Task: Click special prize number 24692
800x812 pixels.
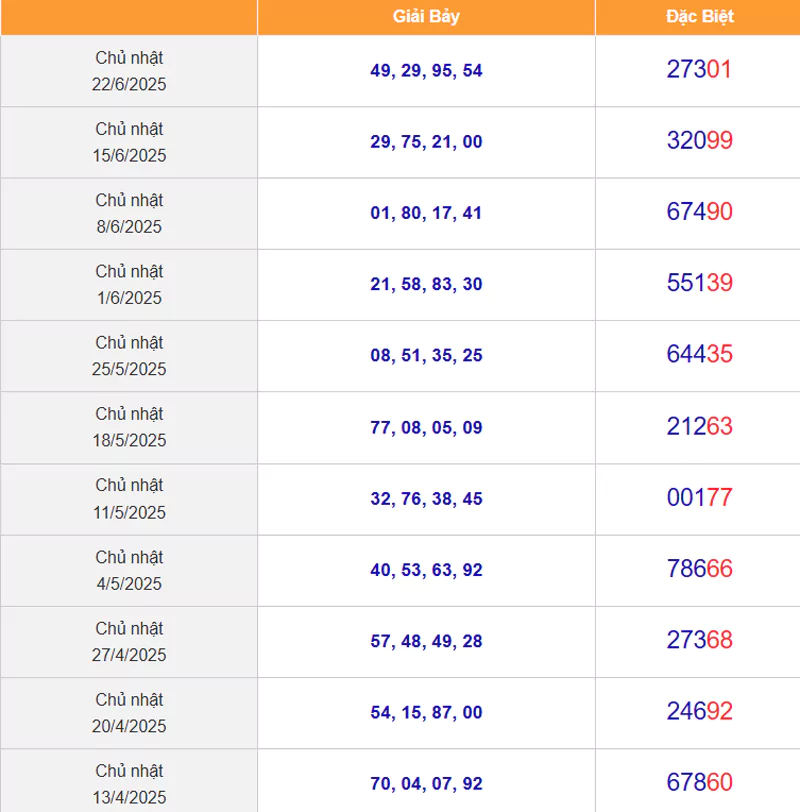Action: 700,711
